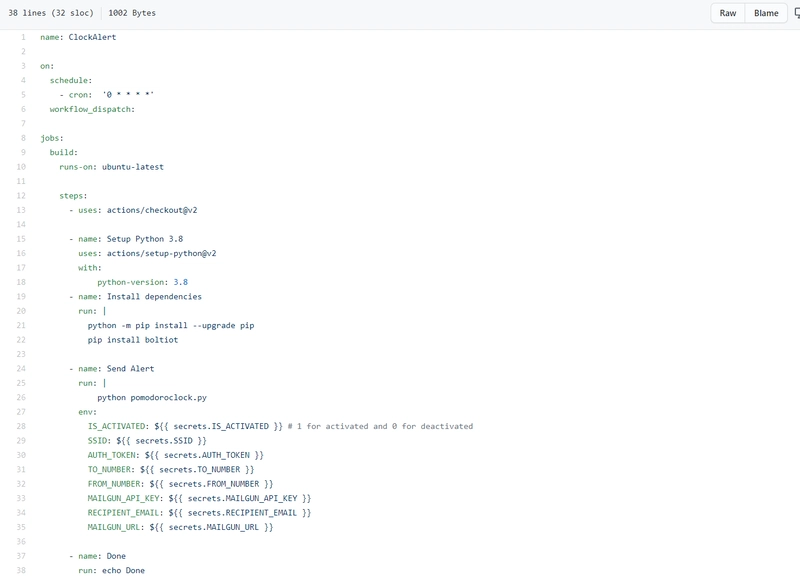The image size is (800, 576).
Task: Select line number 5
Action: click(22, 95)
